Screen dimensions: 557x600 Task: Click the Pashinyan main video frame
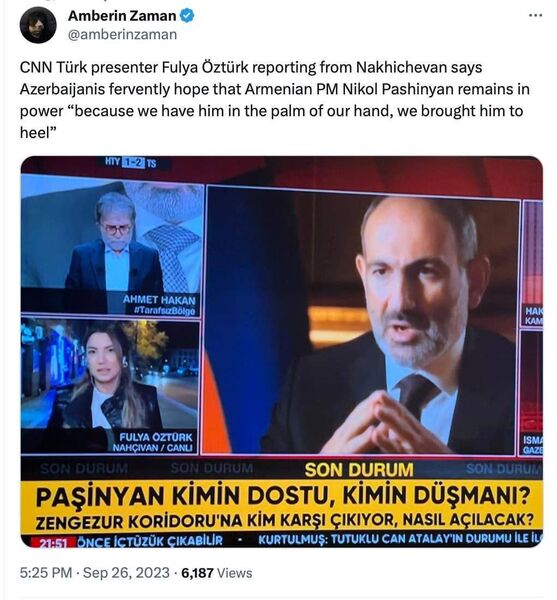(361, 321)
